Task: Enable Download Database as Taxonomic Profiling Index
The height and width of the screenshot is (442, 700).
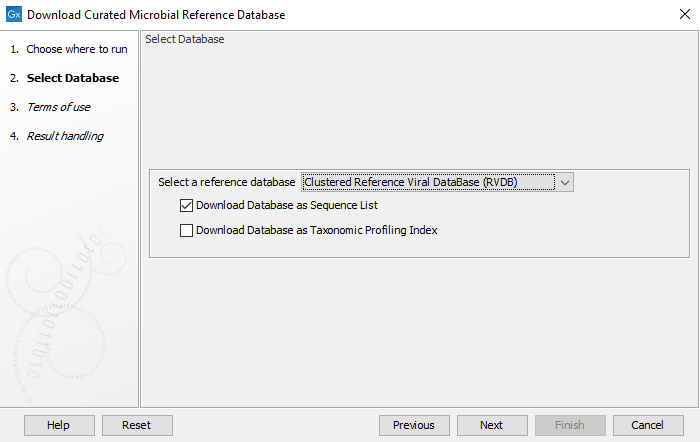Action: click(186, 230)
